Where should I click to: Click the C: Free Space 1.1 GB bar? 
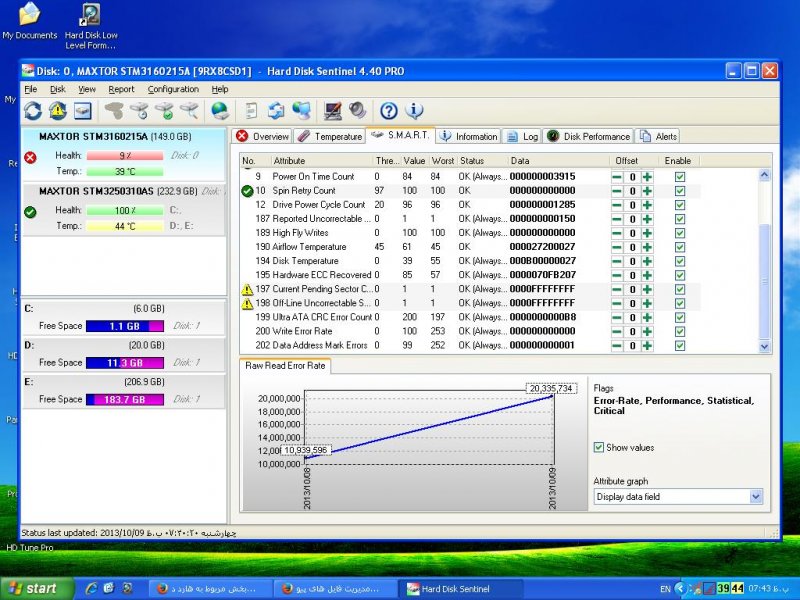pos(125,326)
